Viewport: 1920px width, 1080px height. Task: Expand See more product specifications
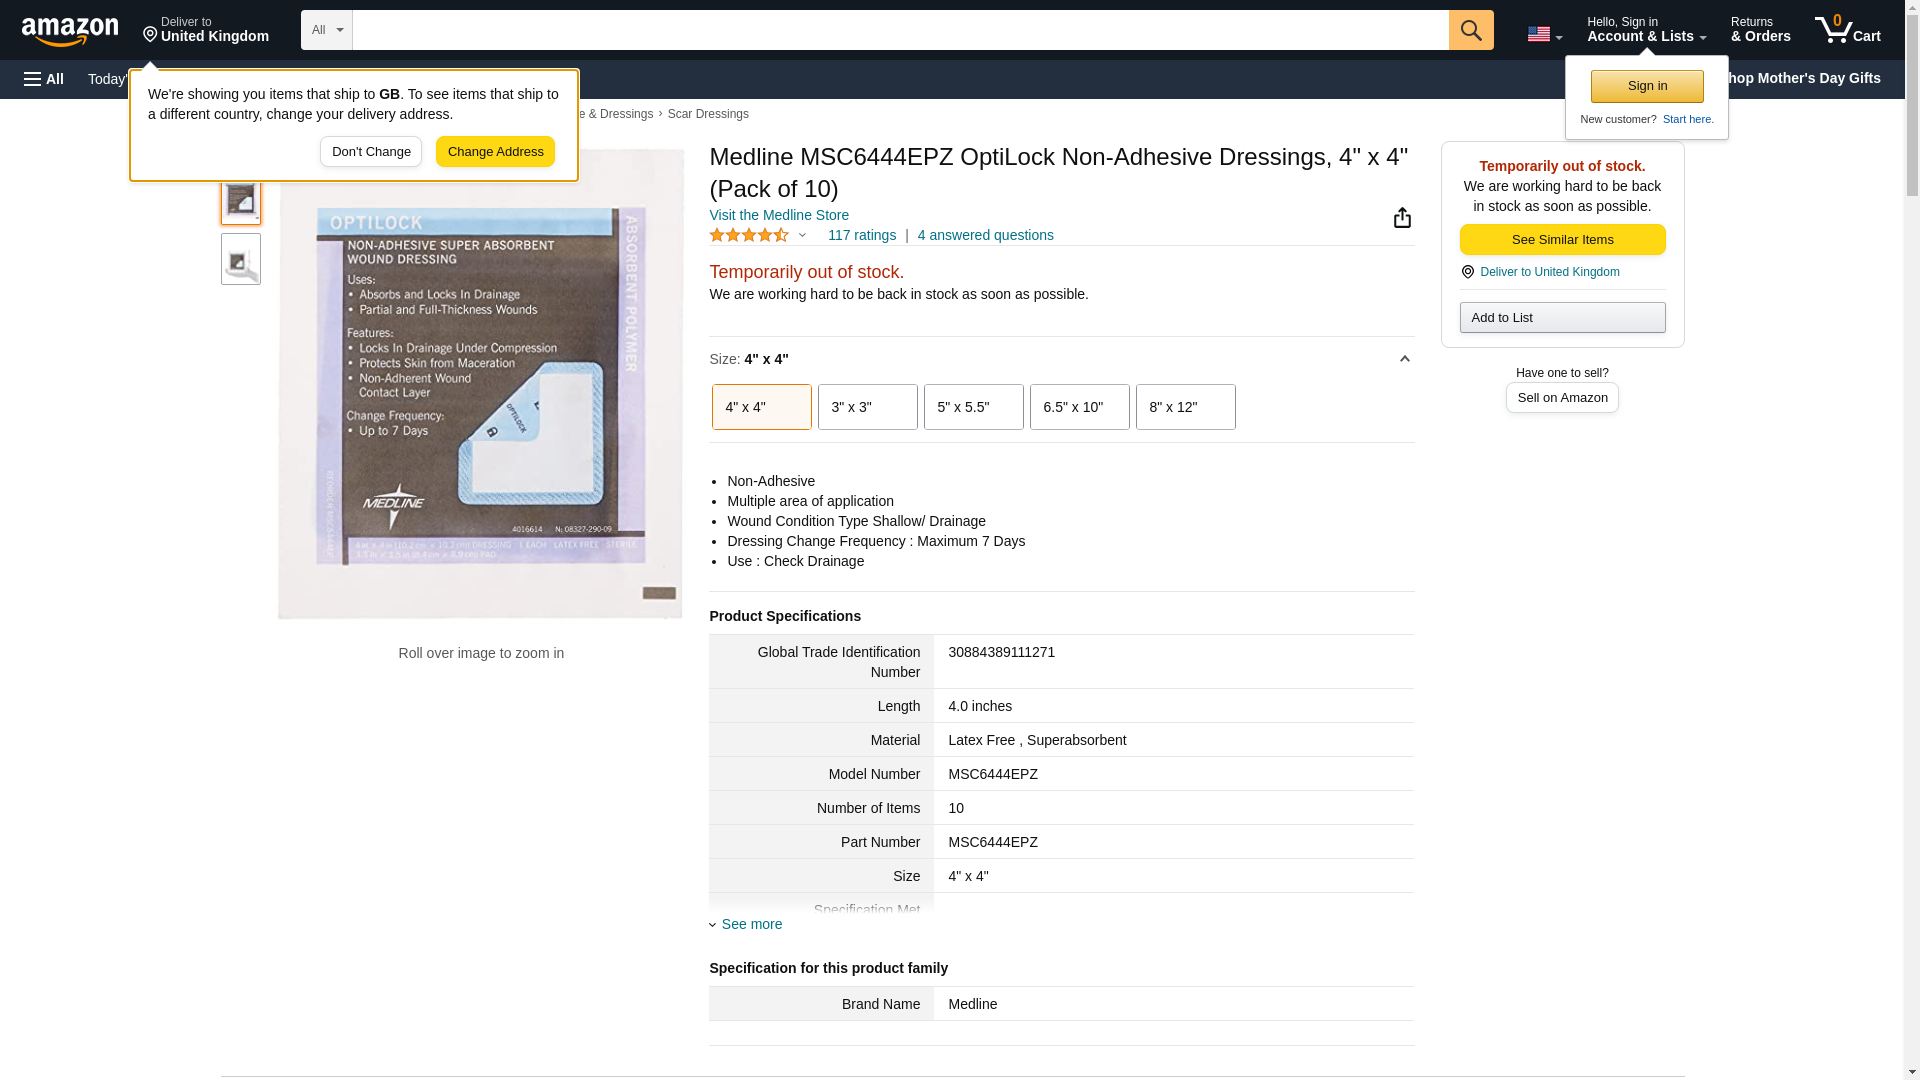coord(751,924)
